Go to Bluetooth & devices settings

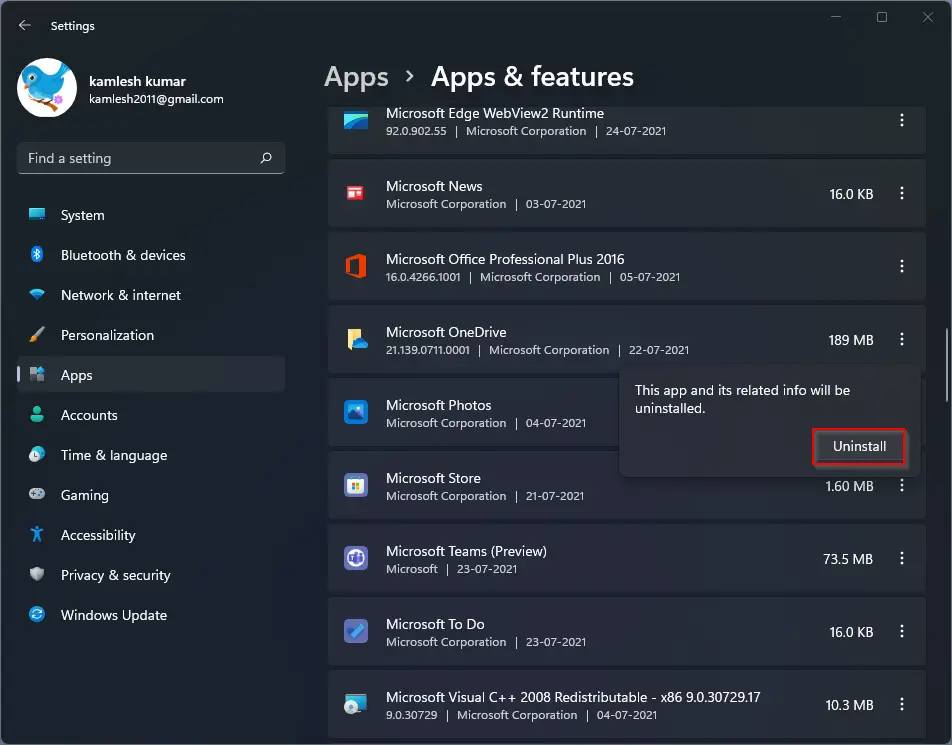click(151, 255)
